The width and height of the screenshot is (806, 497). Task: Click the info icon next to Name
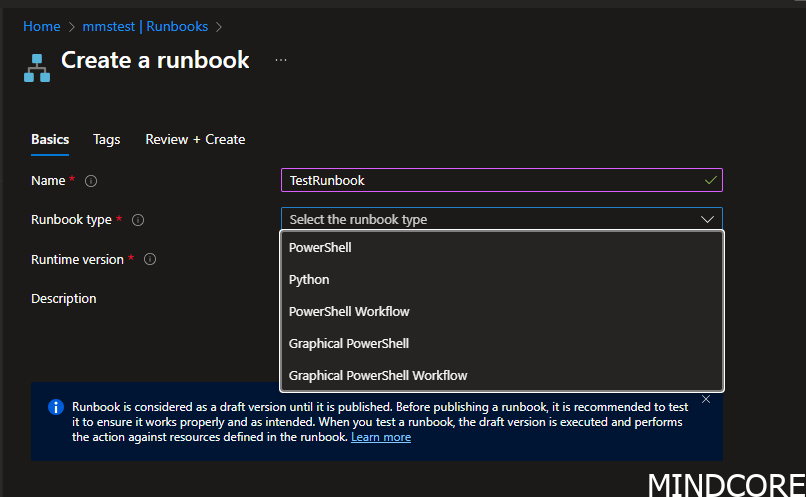click(x=91, y=181)
